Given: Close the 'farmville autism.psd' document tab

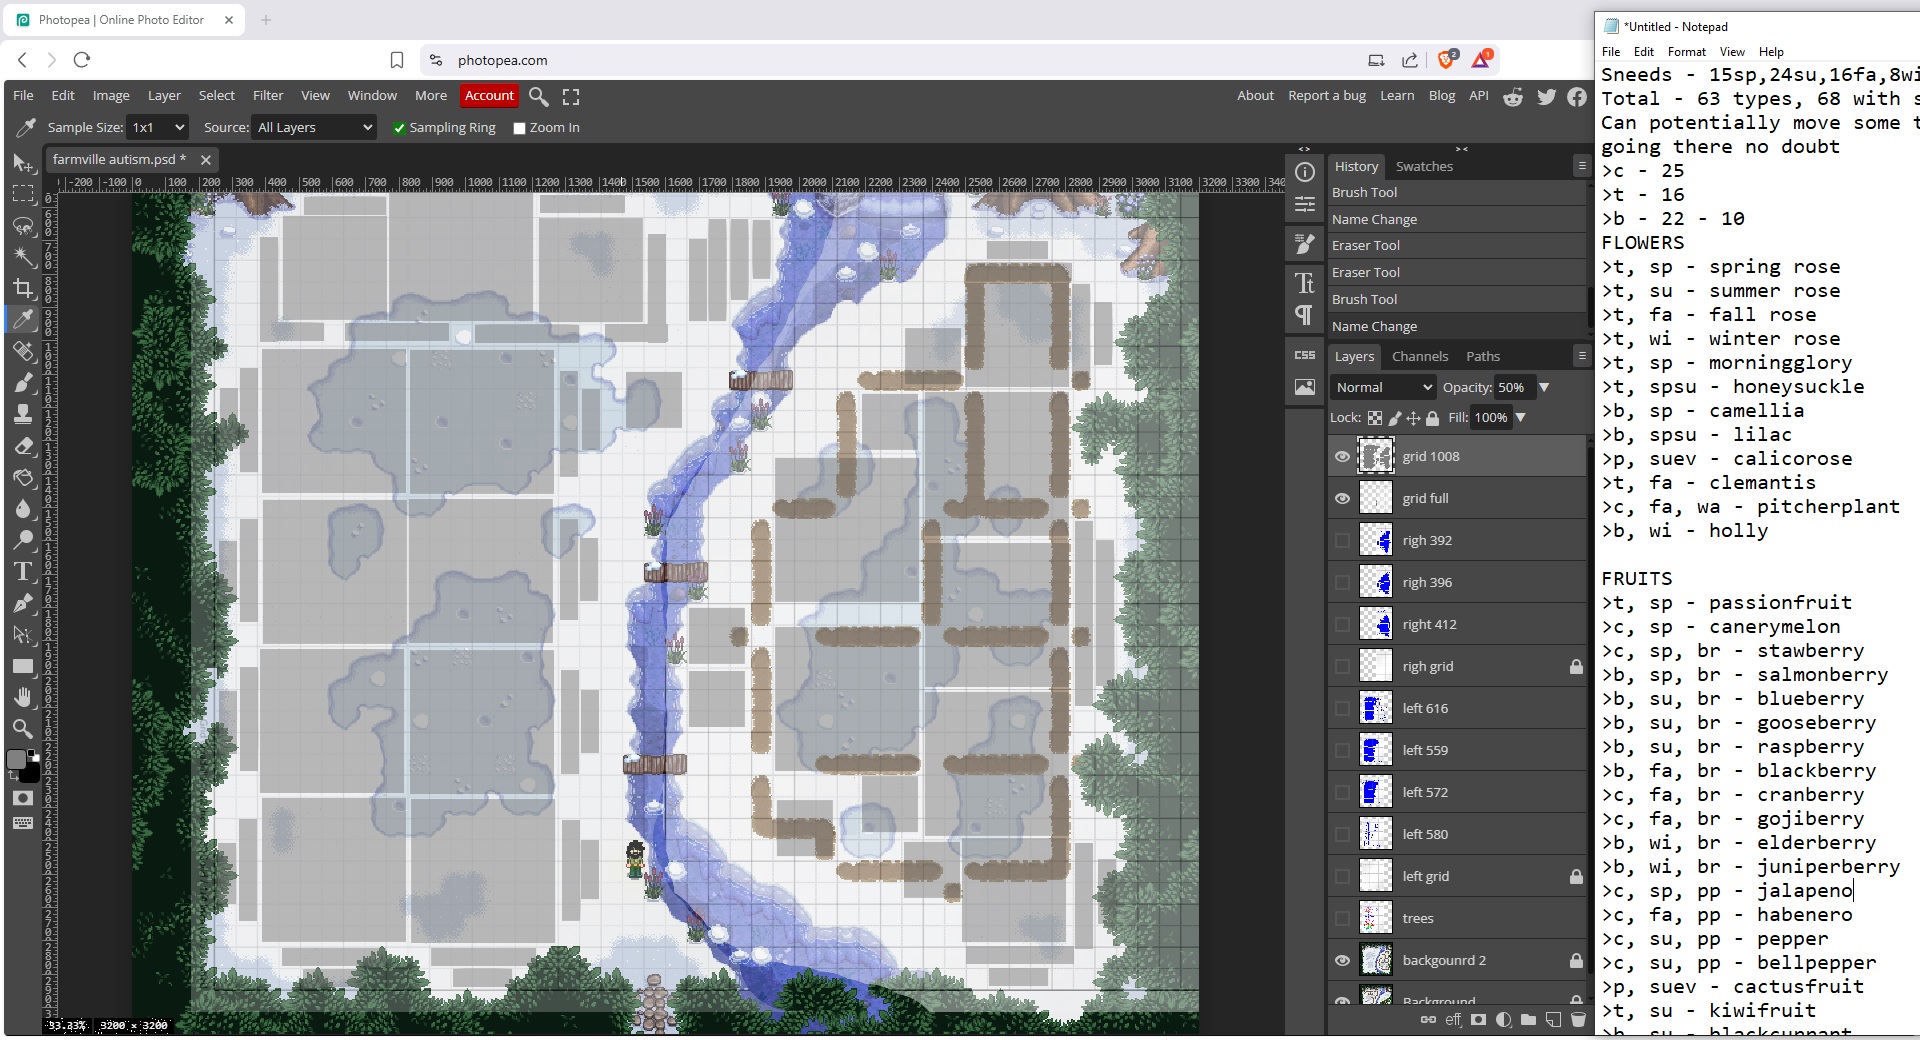Looking at the screenshot, I should (x=205, y=160).
